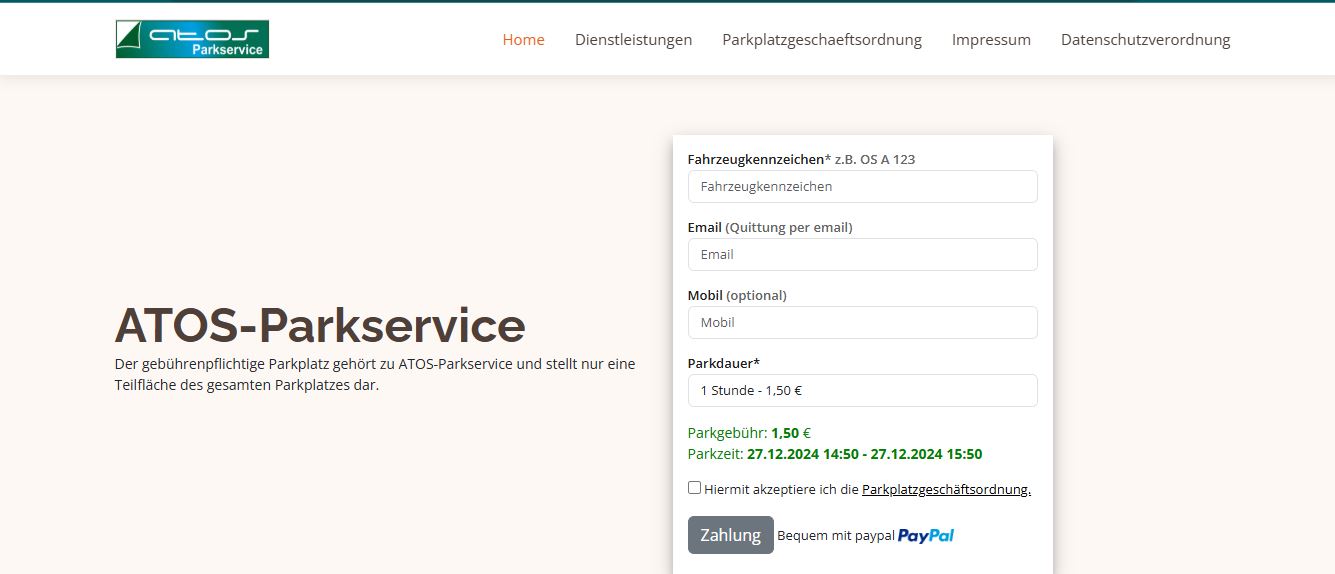Click the "Mobil (optional)" label
The width and height of the screenshot is (1335, 574).
[x=737, y=295]
